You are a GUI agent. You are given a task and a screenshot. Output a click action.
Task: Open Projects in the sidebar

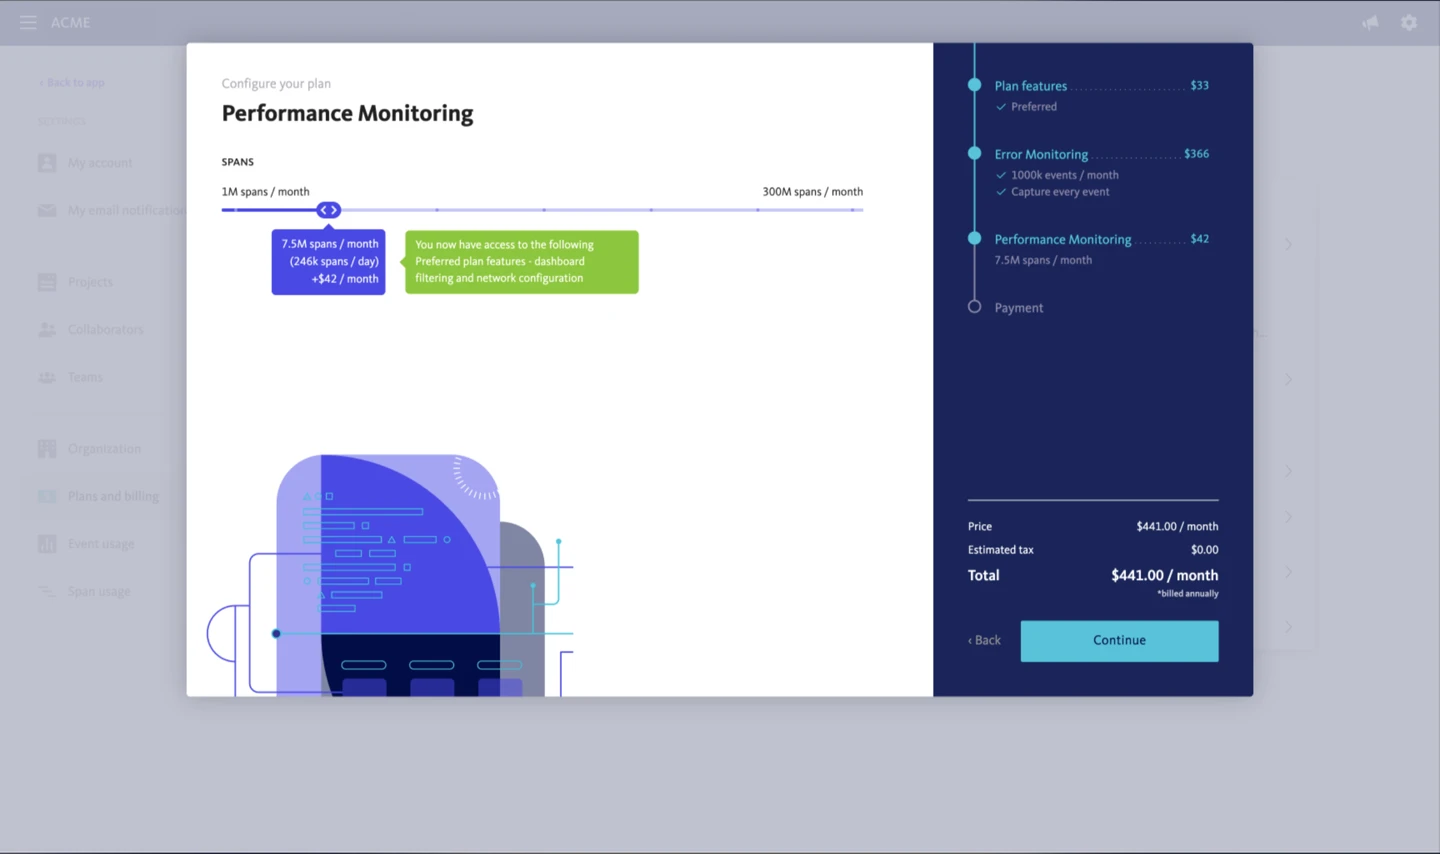click(x=90, y=282)
